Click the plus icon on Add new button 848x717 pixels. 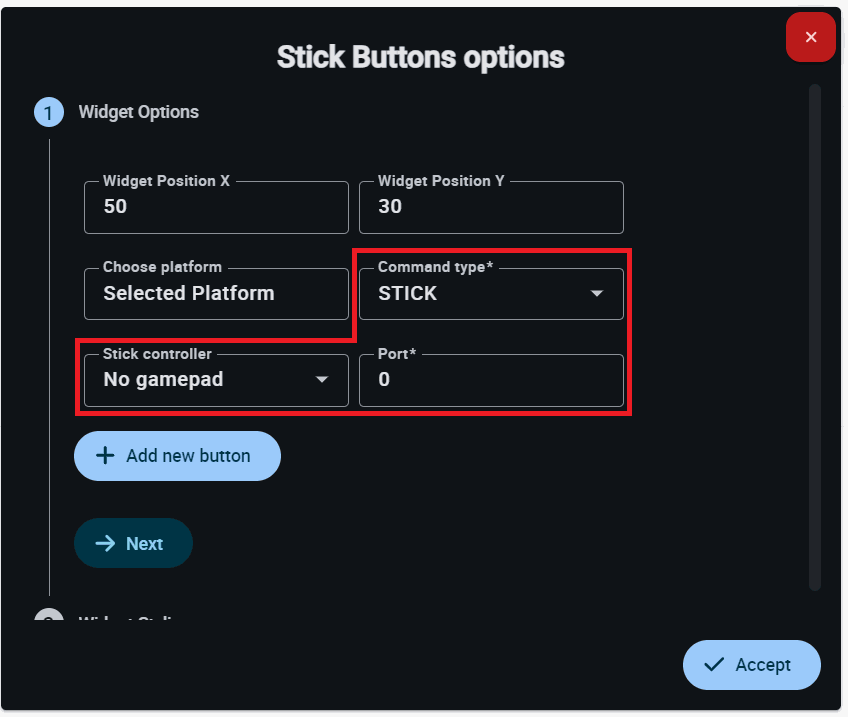pos(105,456)
